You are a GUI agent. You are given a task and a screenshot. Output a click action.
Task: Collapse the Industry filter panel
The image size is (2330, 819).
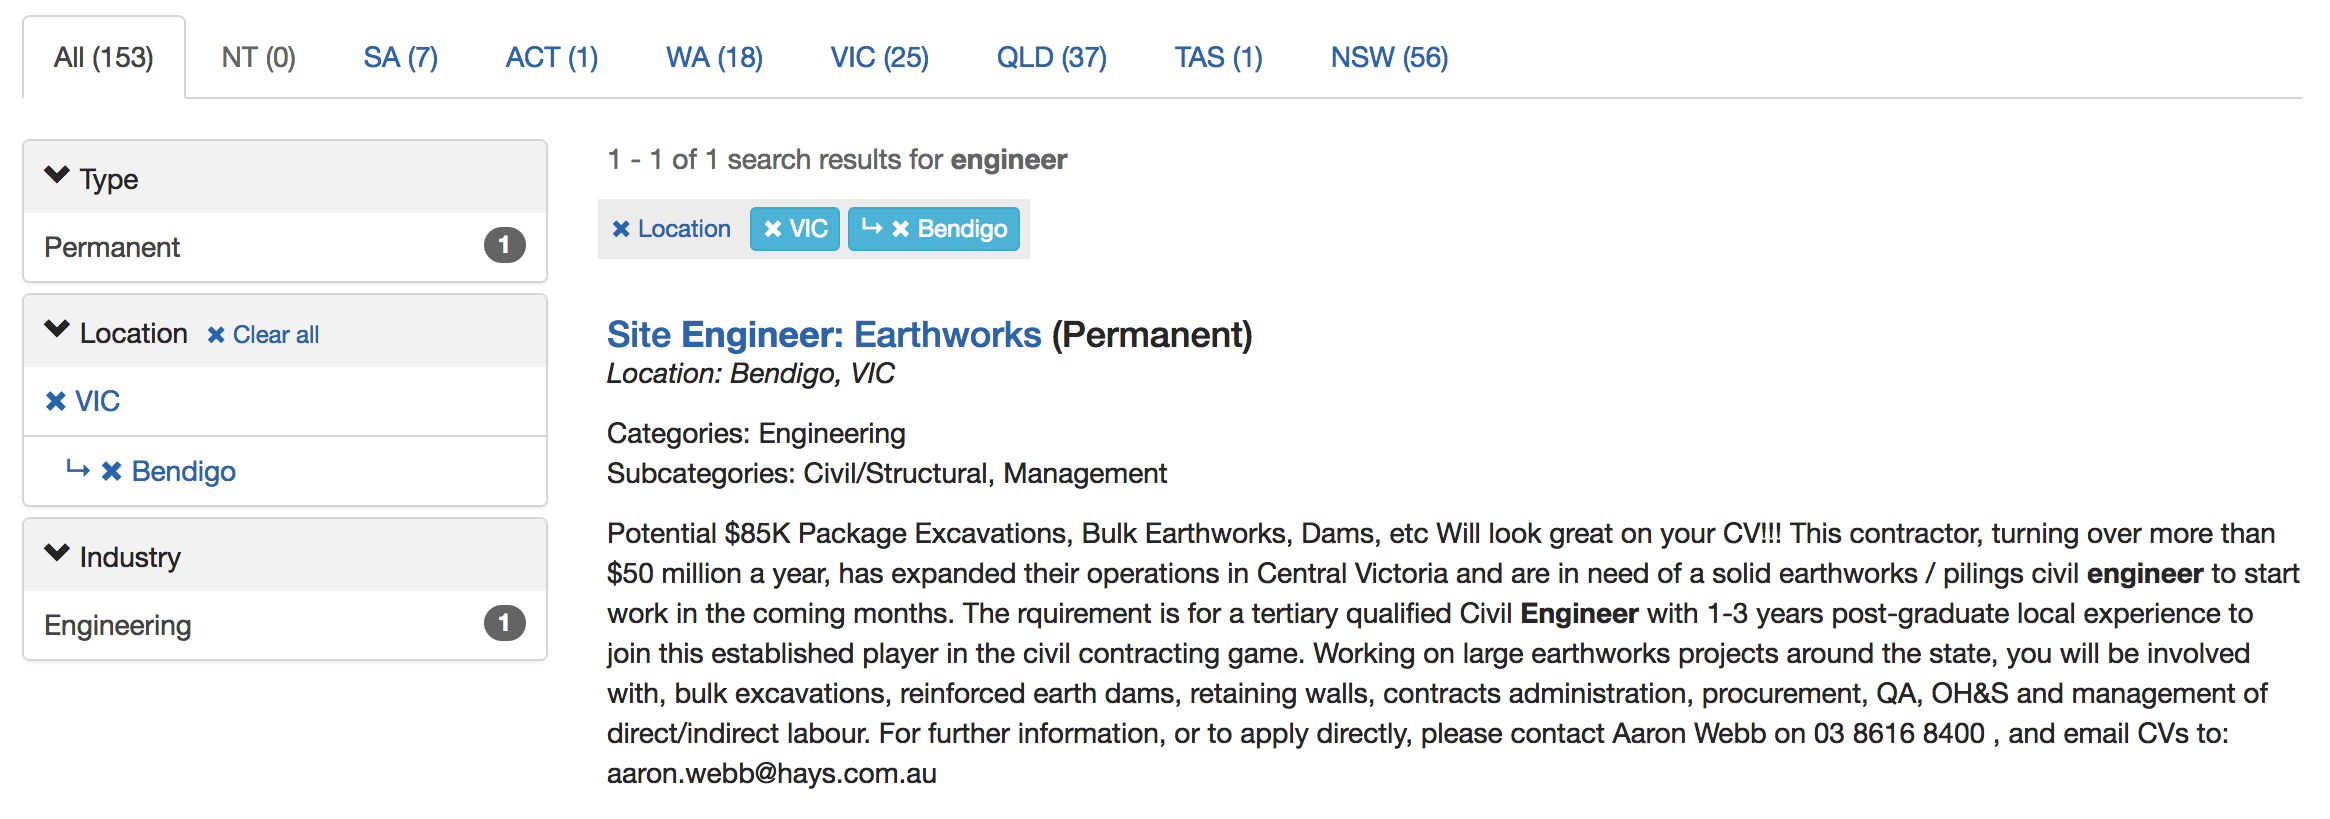tap(57, 555)
